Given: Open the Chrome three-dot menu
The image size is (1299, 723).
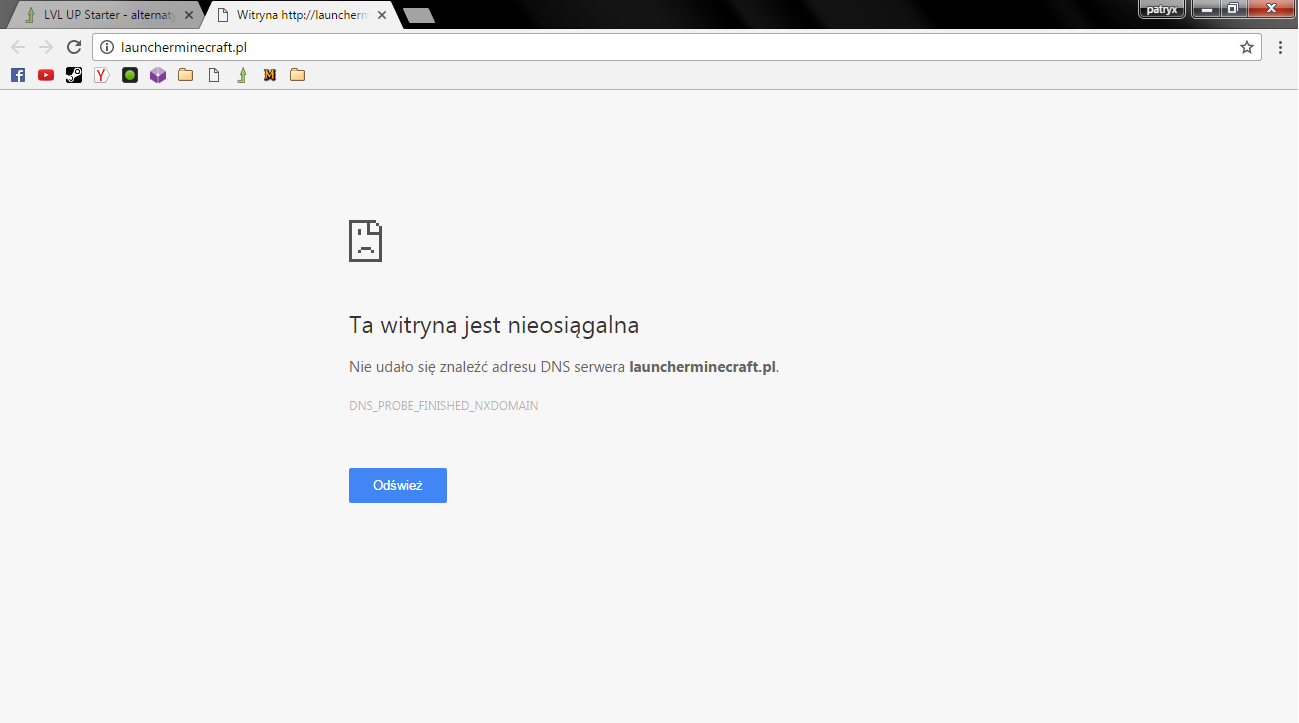Looking at the screenshot, I should (x=1280, y=47).
